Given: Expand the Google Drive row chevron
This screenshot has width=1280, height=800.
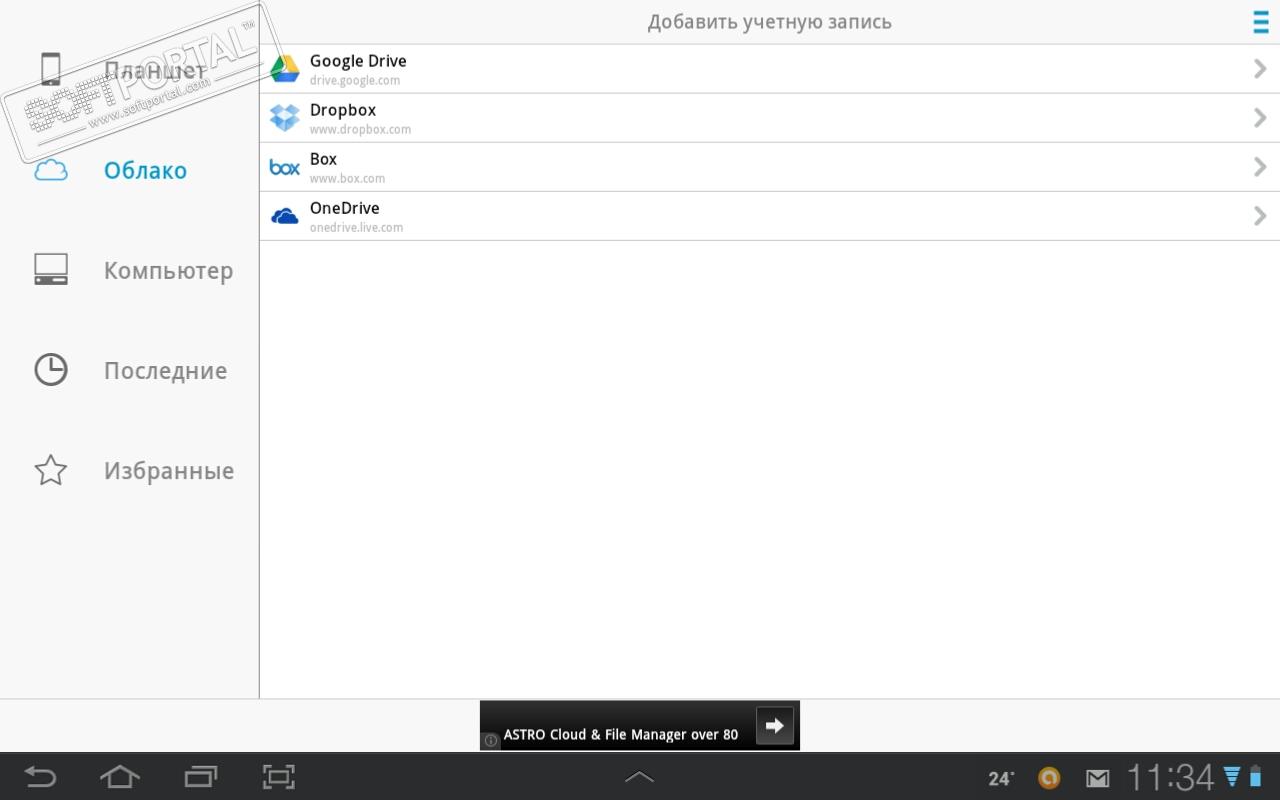Looking at the screenshot, I should [x=1260, y=68].
